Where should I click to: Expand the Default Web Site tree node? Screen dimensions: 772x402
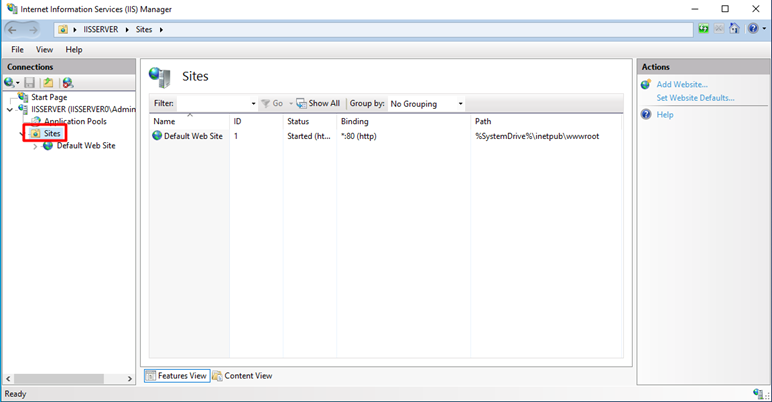pos(35,146)
